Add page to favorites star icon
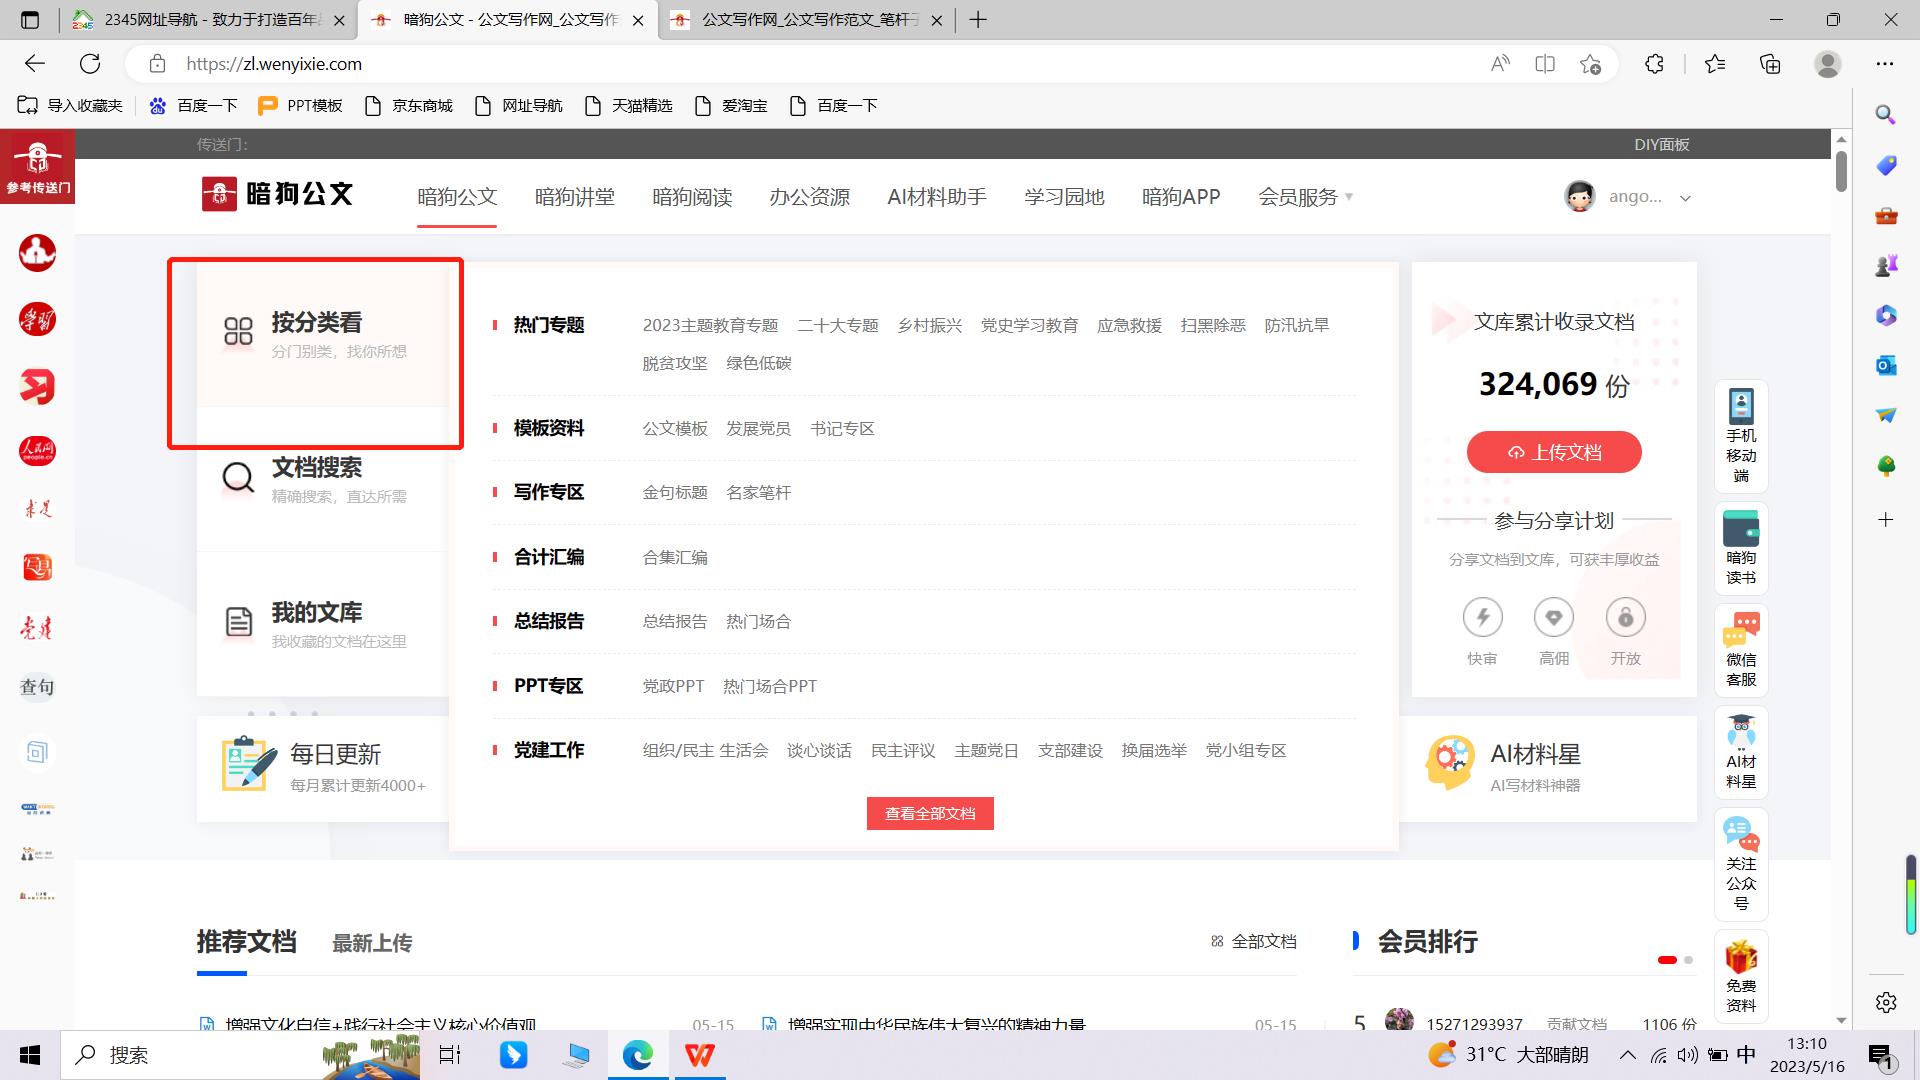Viewport: 1920px width, 1080px height. (1590, 64)
